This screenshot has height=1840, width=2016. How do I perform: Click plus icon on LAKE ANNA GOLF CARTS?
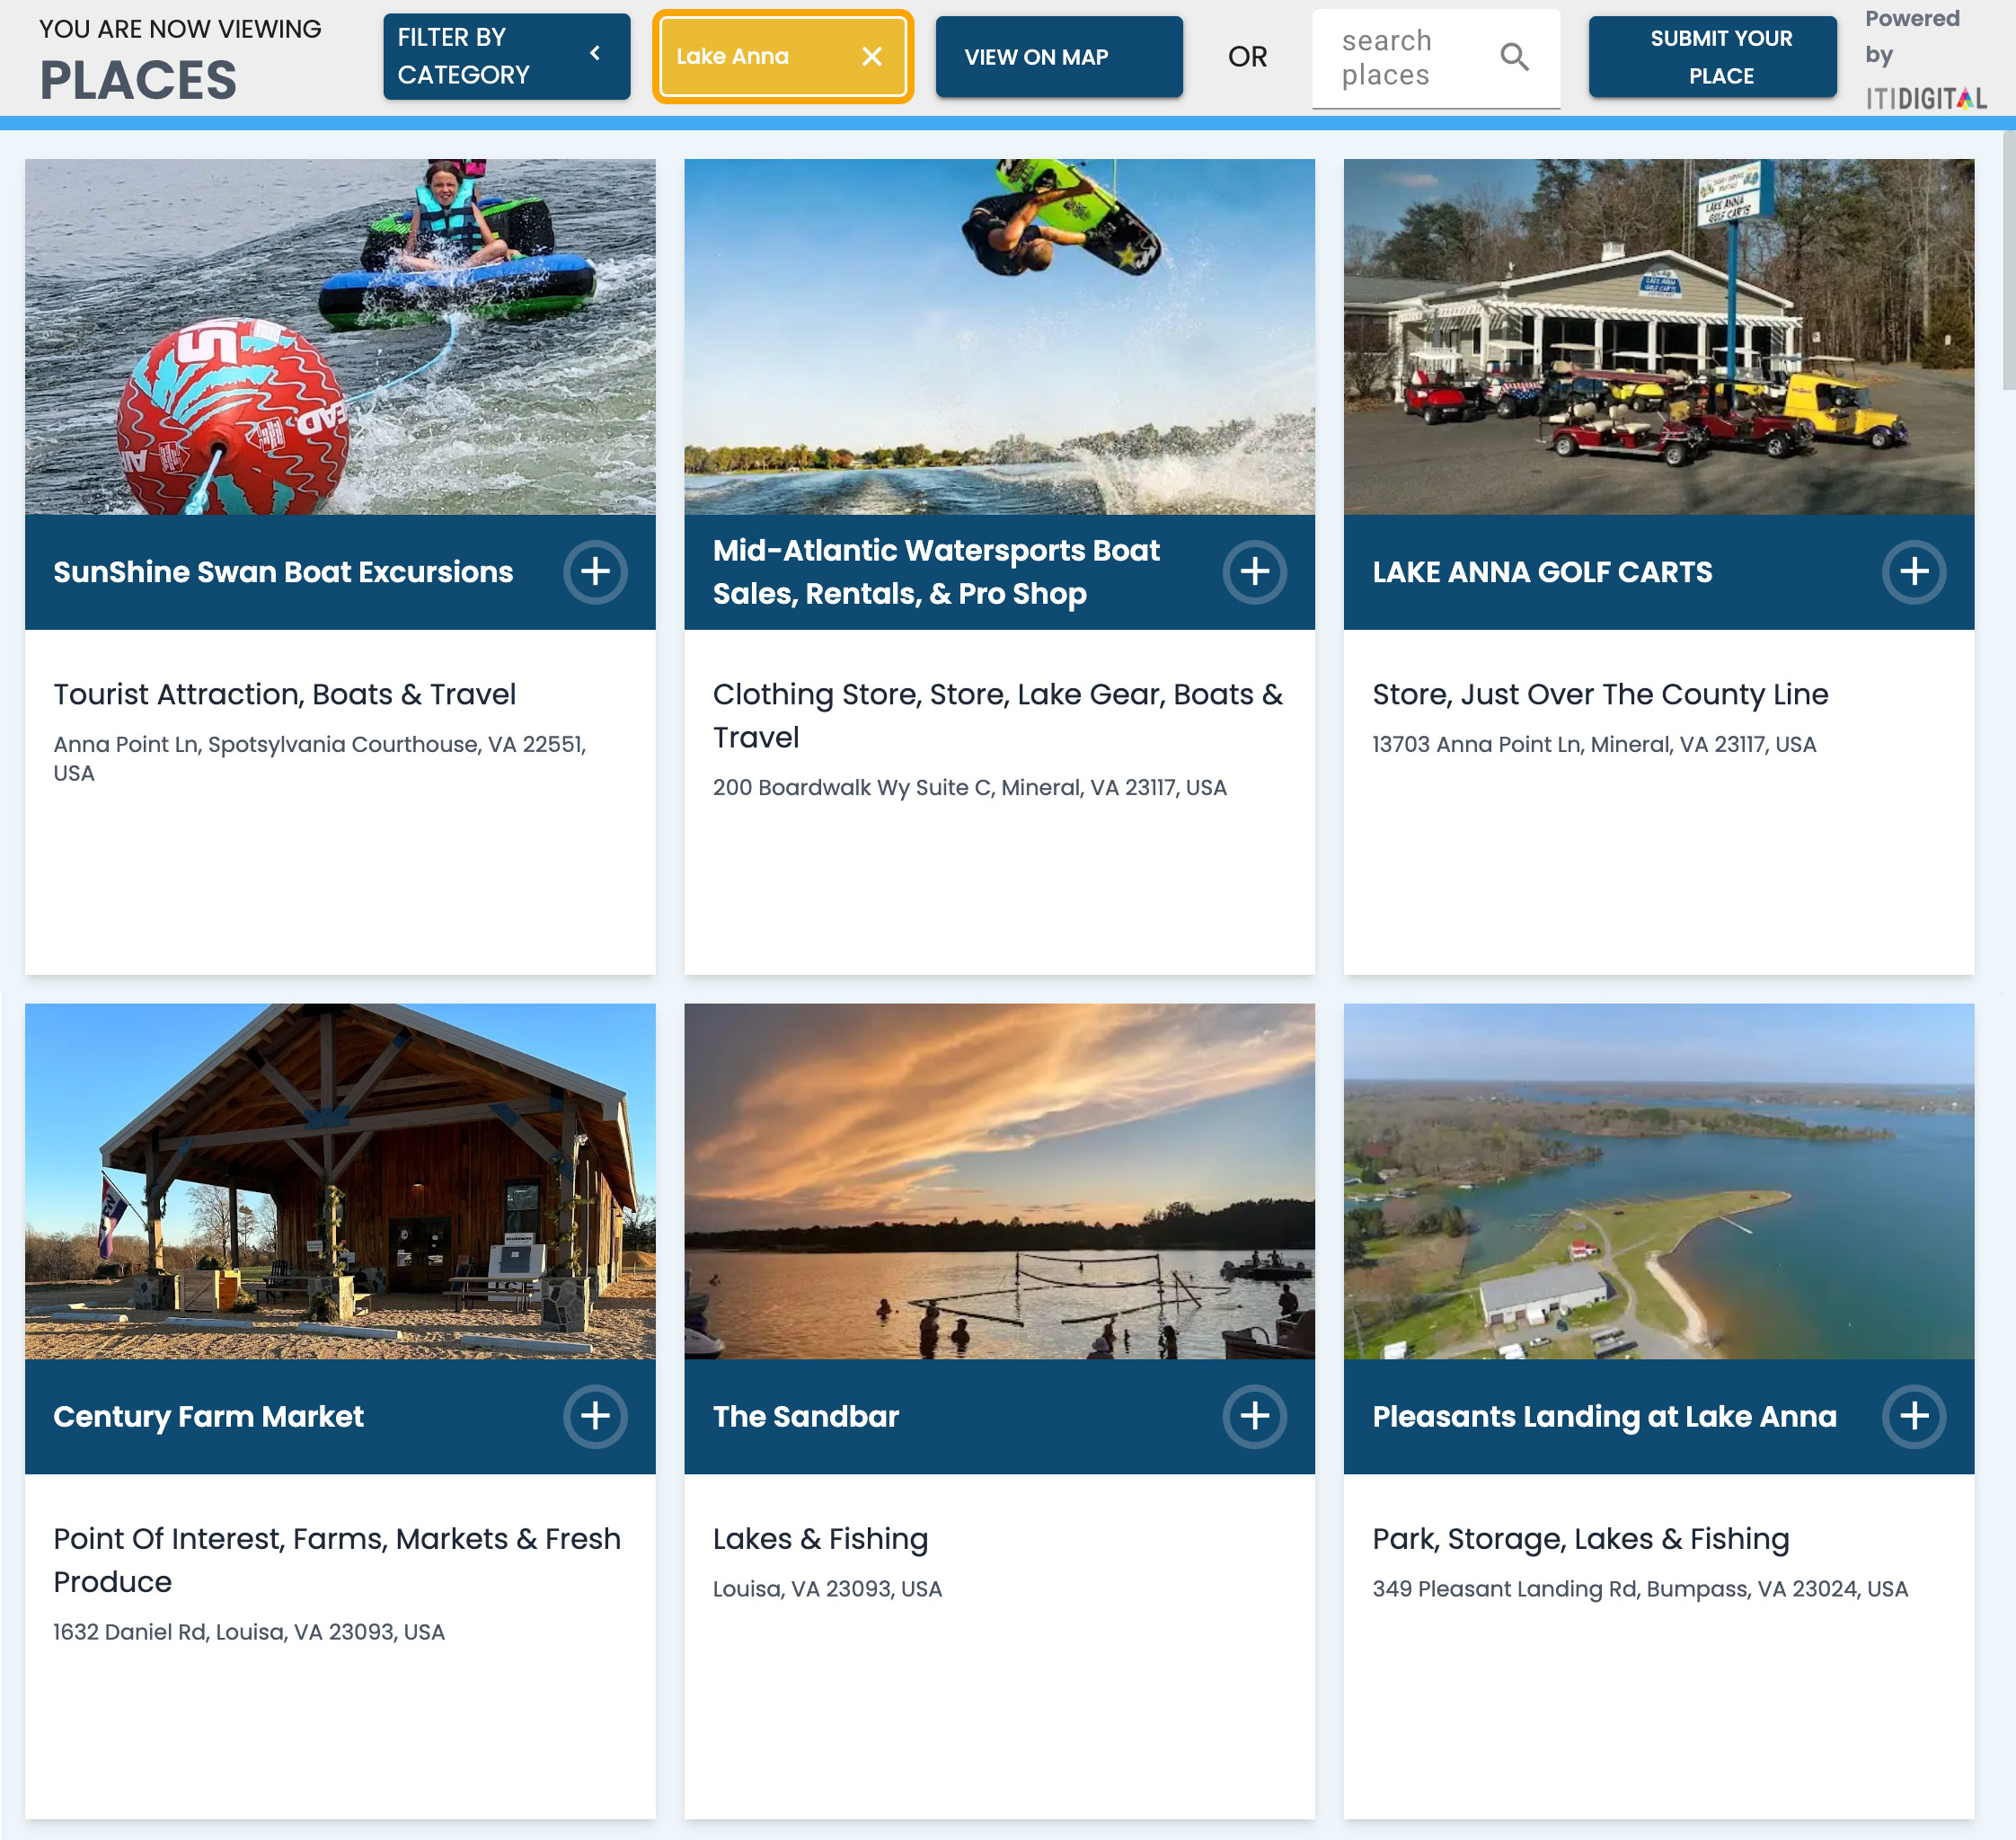1914,572
